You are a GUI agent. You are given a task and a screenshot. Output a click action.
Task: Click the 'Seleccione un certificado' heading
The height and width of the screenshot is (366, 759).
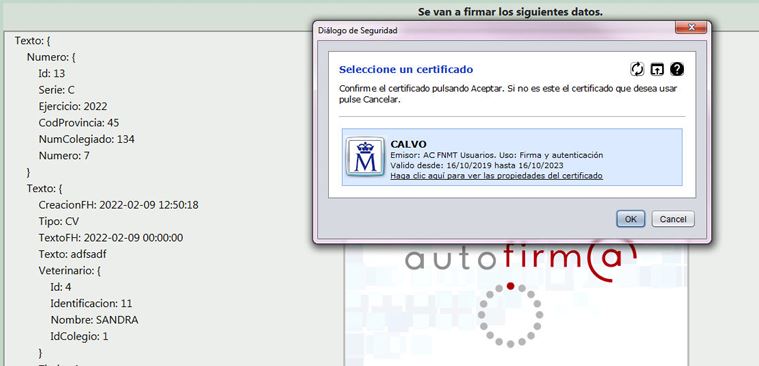406,69
